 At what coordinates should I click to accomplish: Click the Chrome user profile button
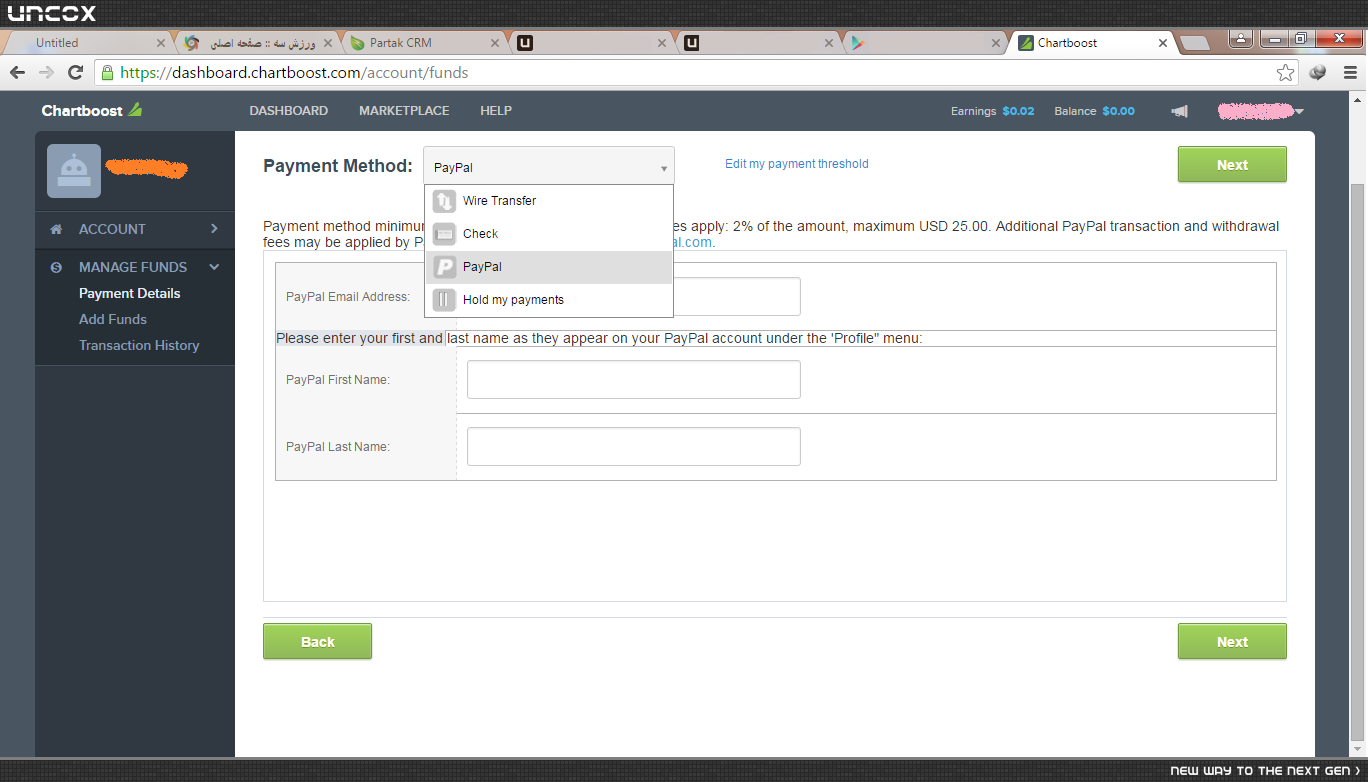(1241, 38)
